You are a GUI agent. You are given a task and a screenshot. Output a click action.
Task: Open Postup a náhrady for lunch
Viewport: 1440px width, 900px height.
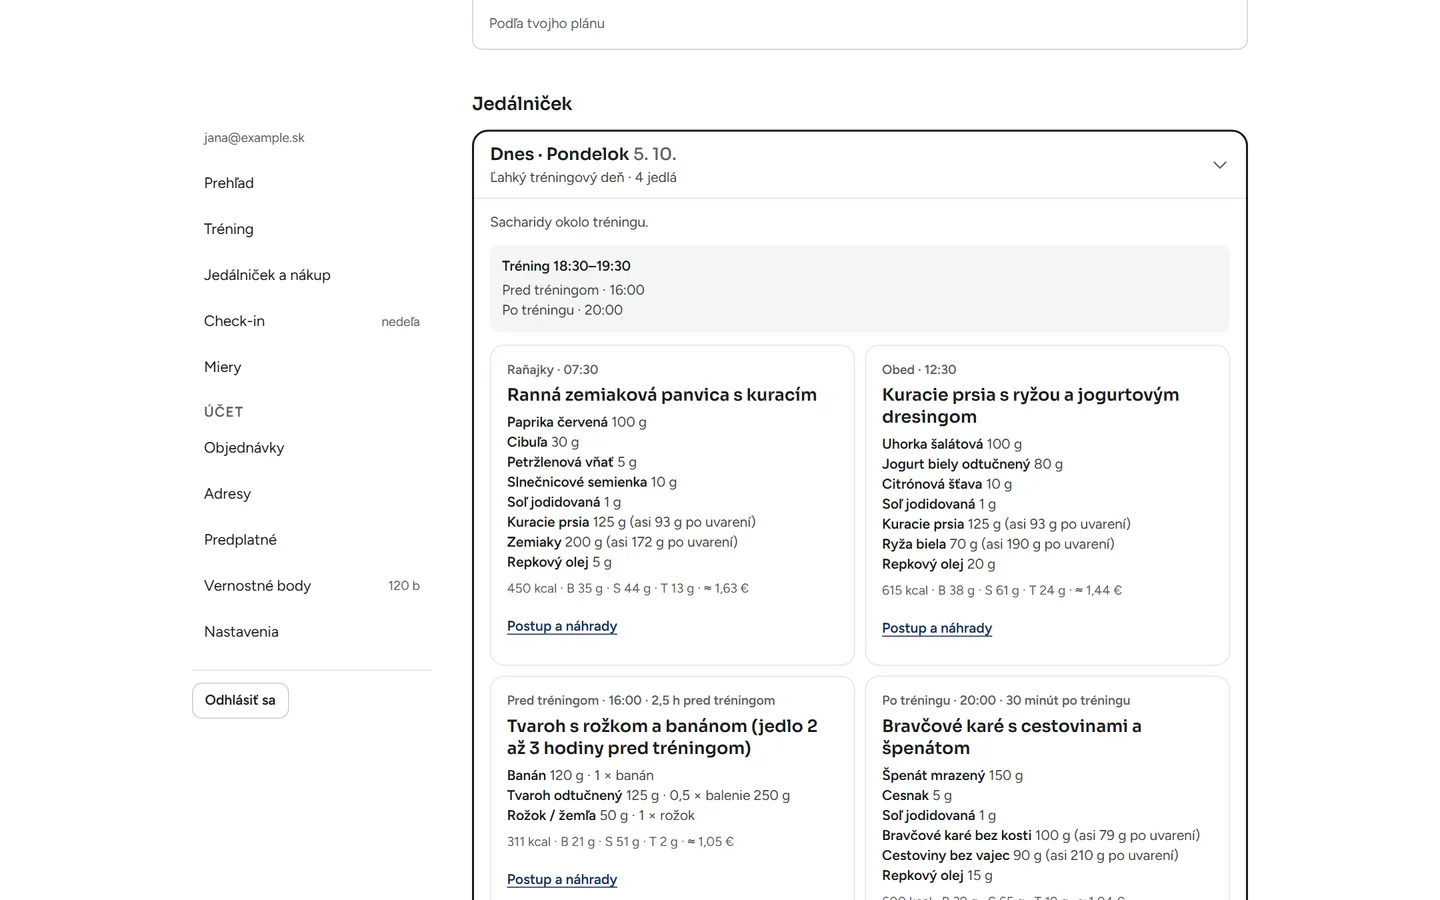click(937, 628)
